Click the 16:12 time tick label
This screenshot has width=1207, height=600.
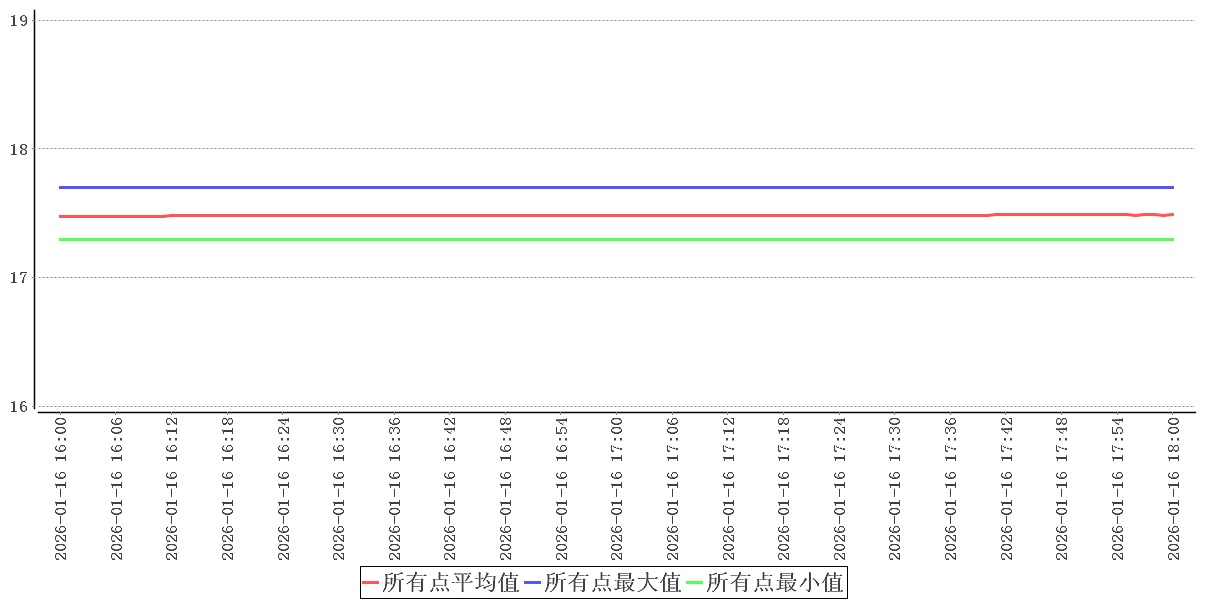tap(172, 489)
